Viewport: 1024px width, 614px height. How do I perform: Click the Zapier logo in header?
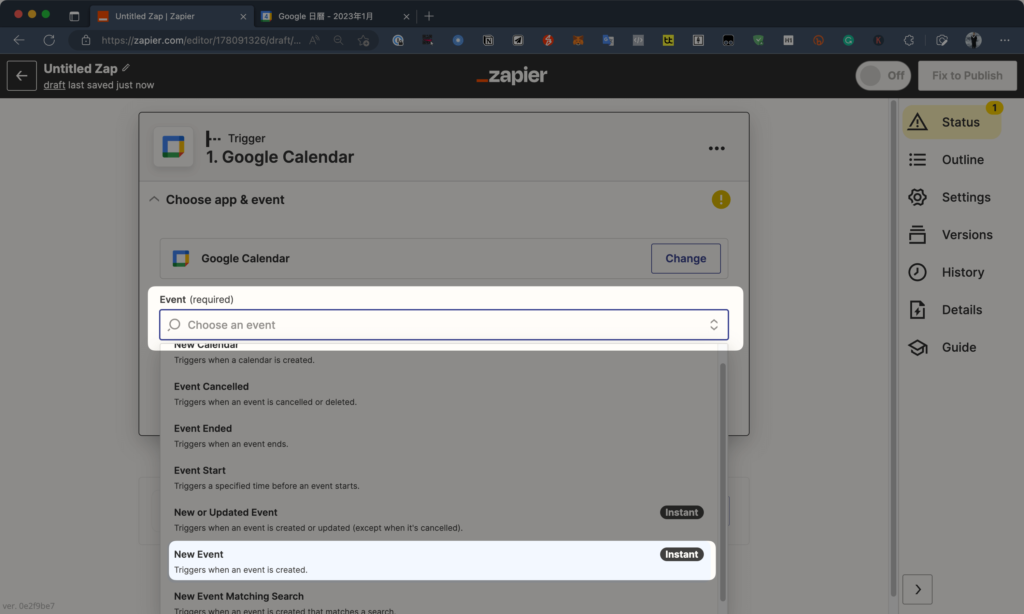click(512, 76)
